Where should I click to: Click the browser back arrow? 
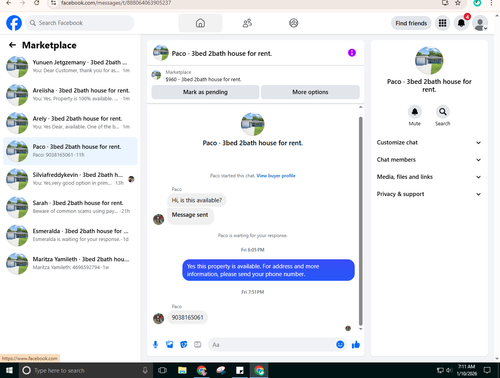click(9, 3)
